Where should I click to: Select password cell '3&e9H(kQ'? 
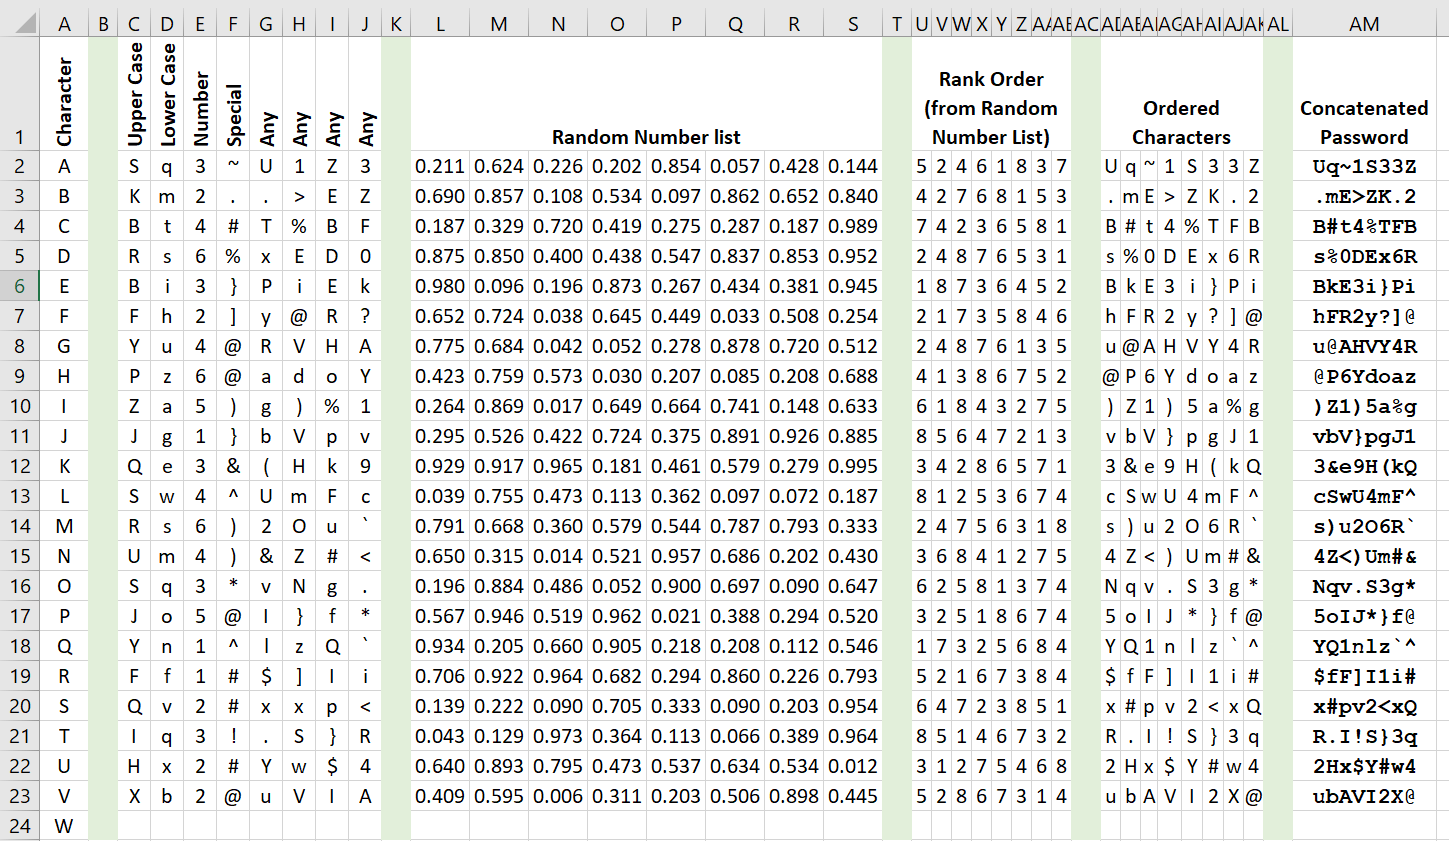(1364, 466)
